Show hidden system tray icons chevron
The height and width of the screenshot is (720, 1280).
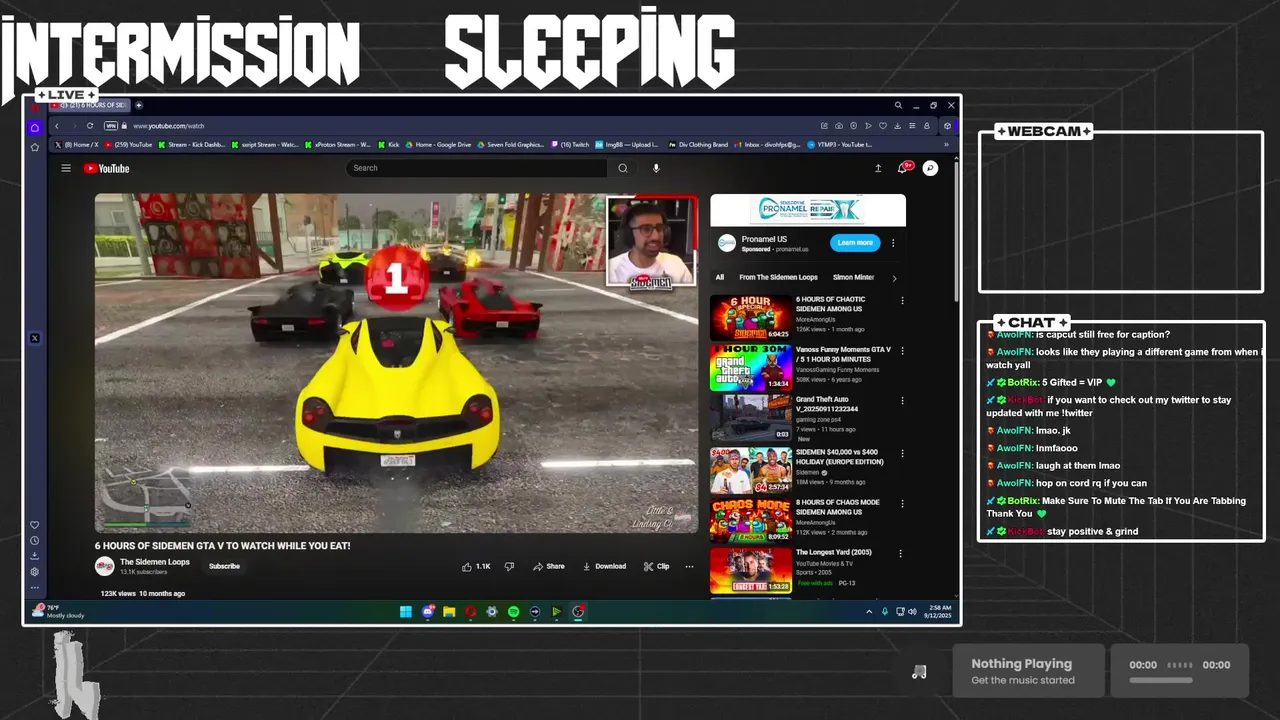(869, 612)
